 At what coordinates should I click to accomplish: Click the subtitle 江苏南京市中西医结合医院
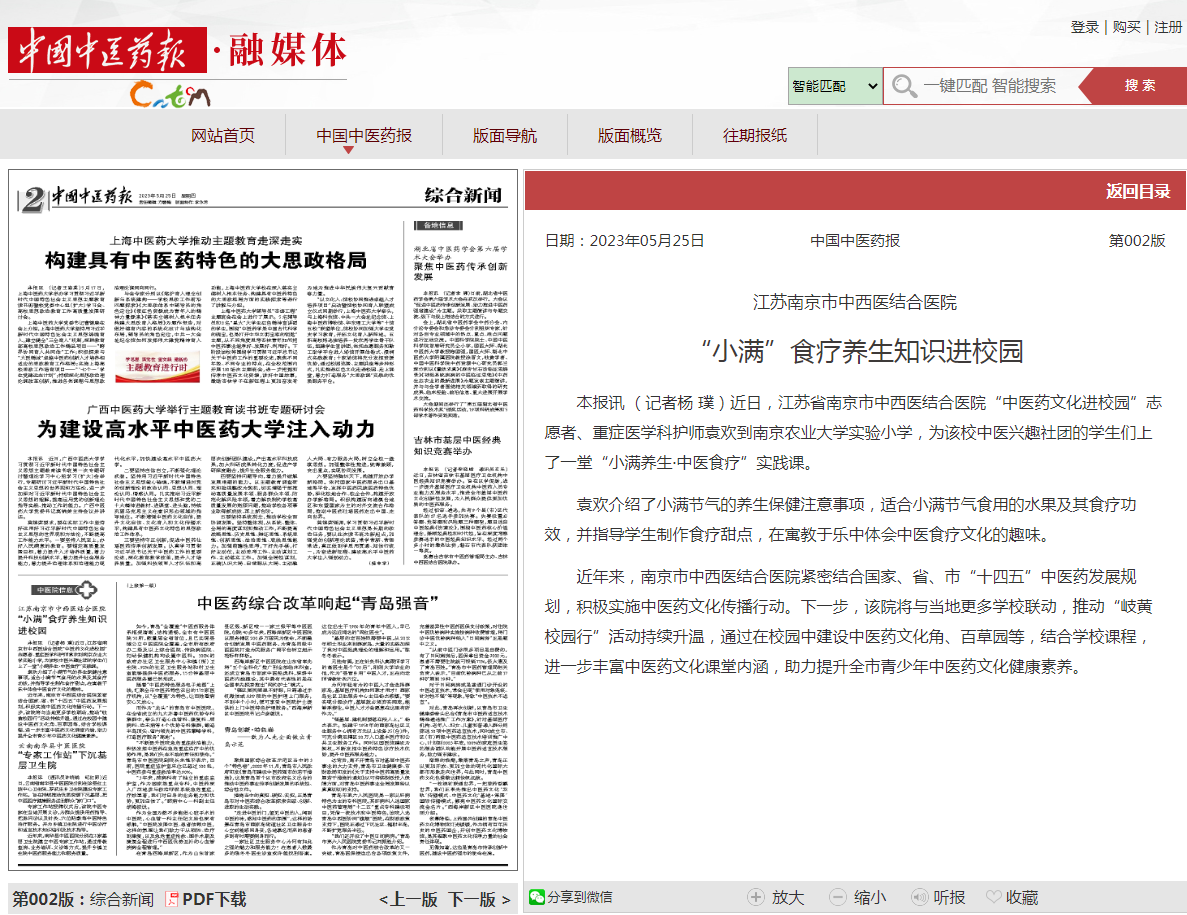pyautogui.click(x=855, y=302)
